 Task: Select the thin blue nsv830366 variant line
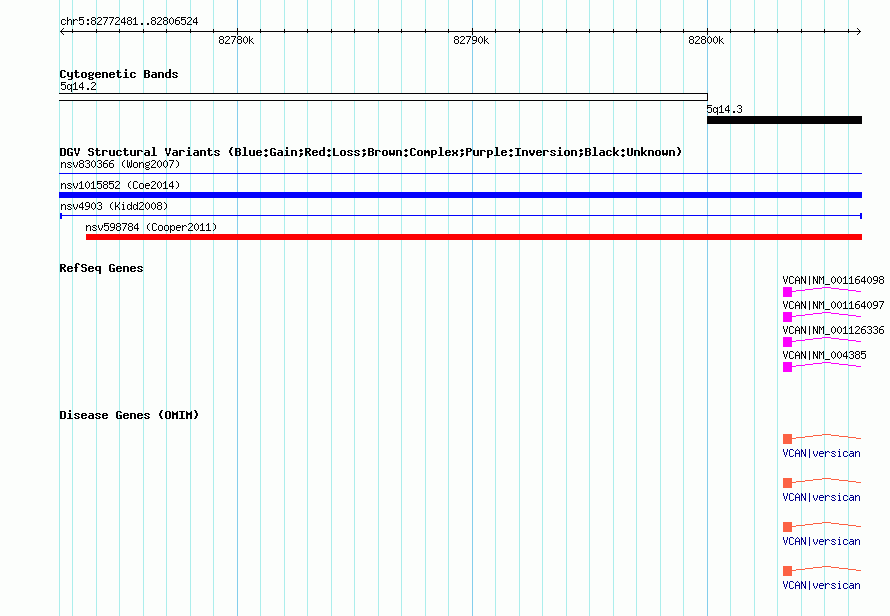tap(461, 174)
